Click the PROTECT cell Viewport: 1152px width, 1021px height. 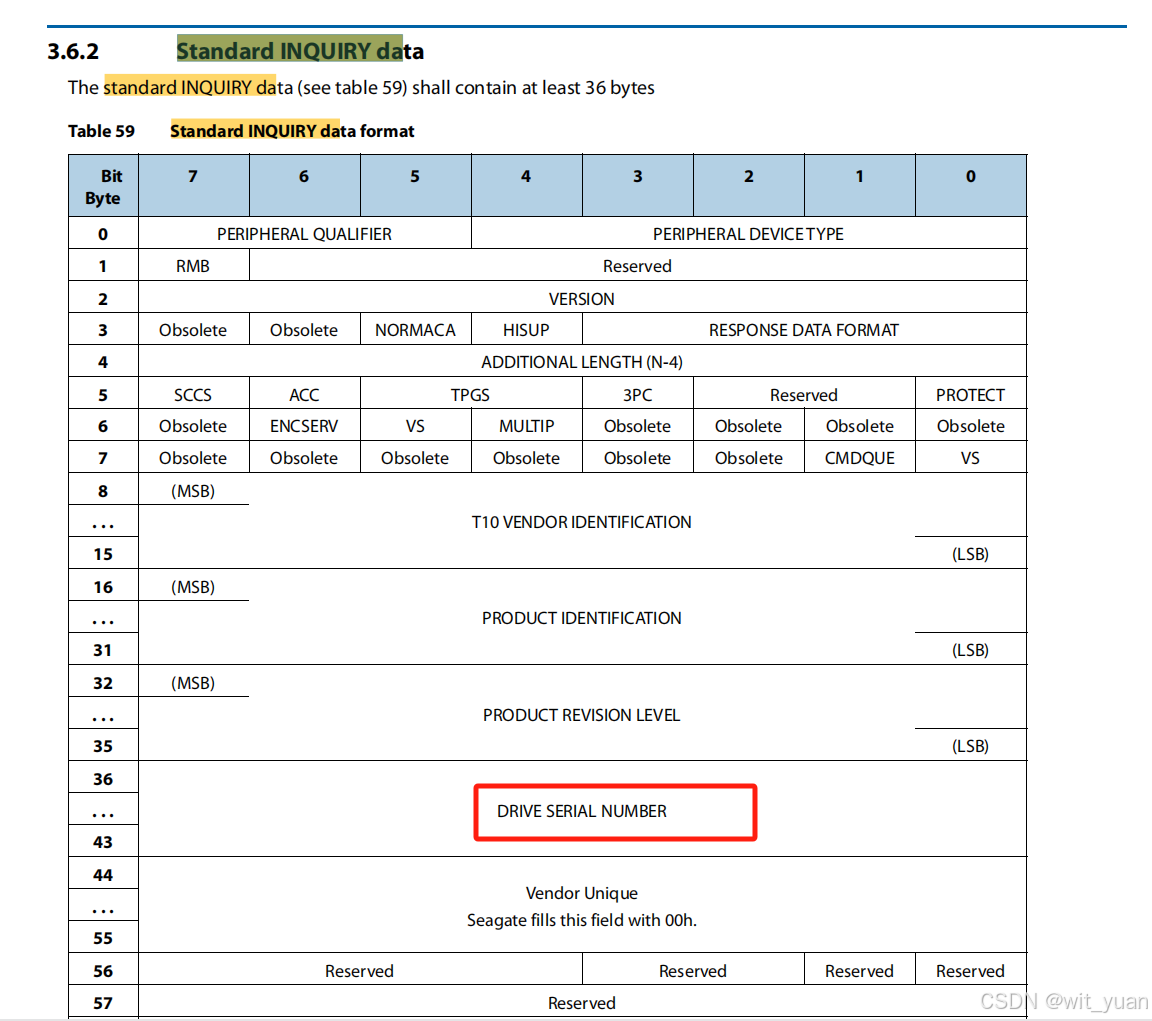[970, 393]
